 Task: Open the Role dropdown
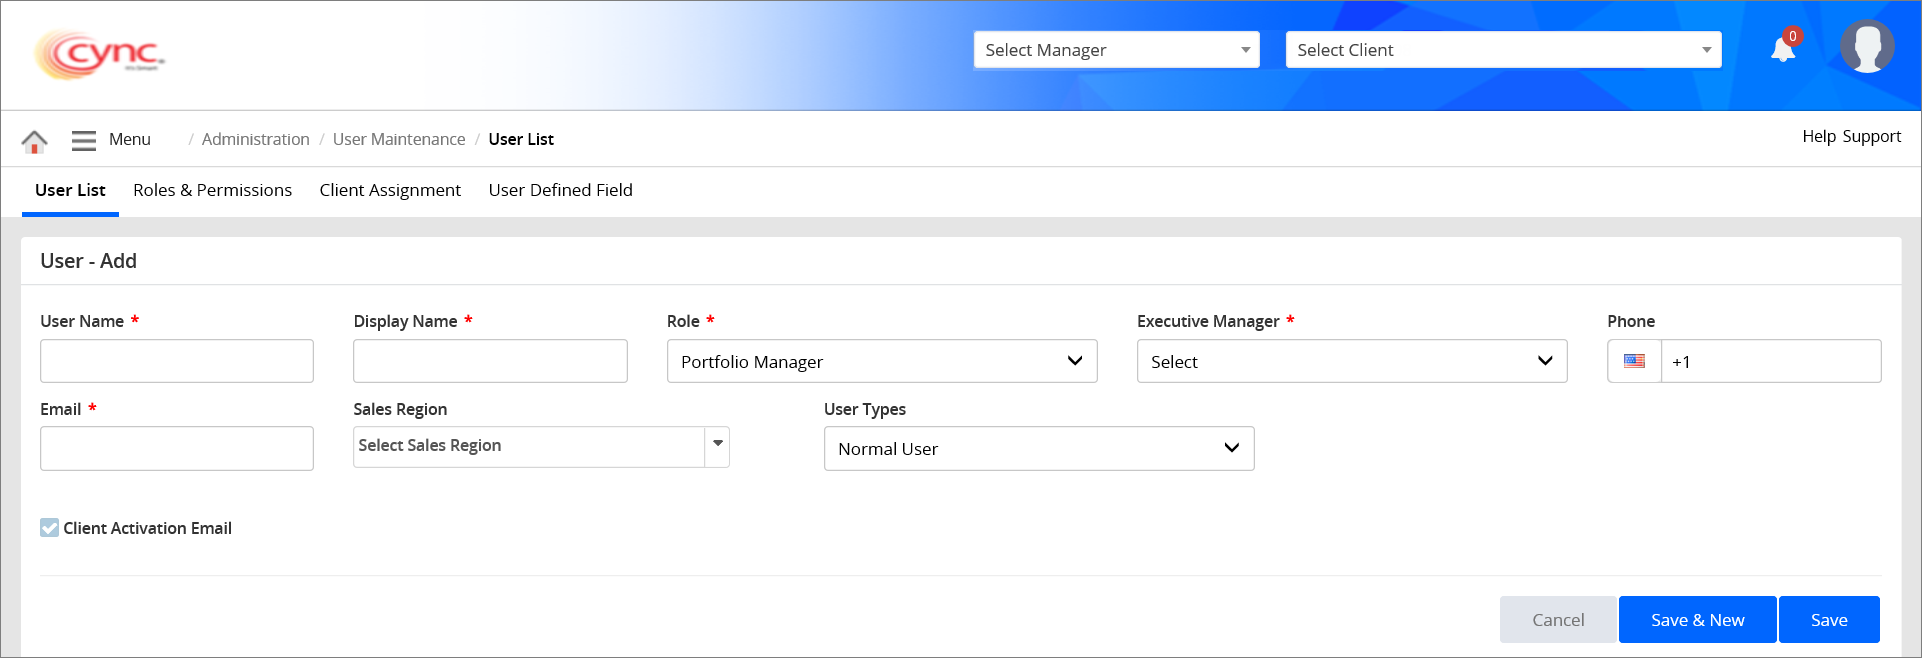coord(881,361)
